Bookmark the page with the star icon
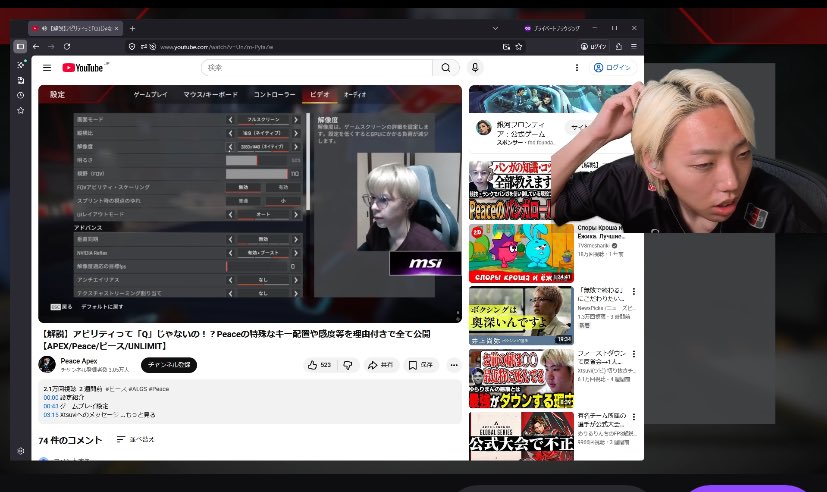The image size is (827, 492). [519, 46]
